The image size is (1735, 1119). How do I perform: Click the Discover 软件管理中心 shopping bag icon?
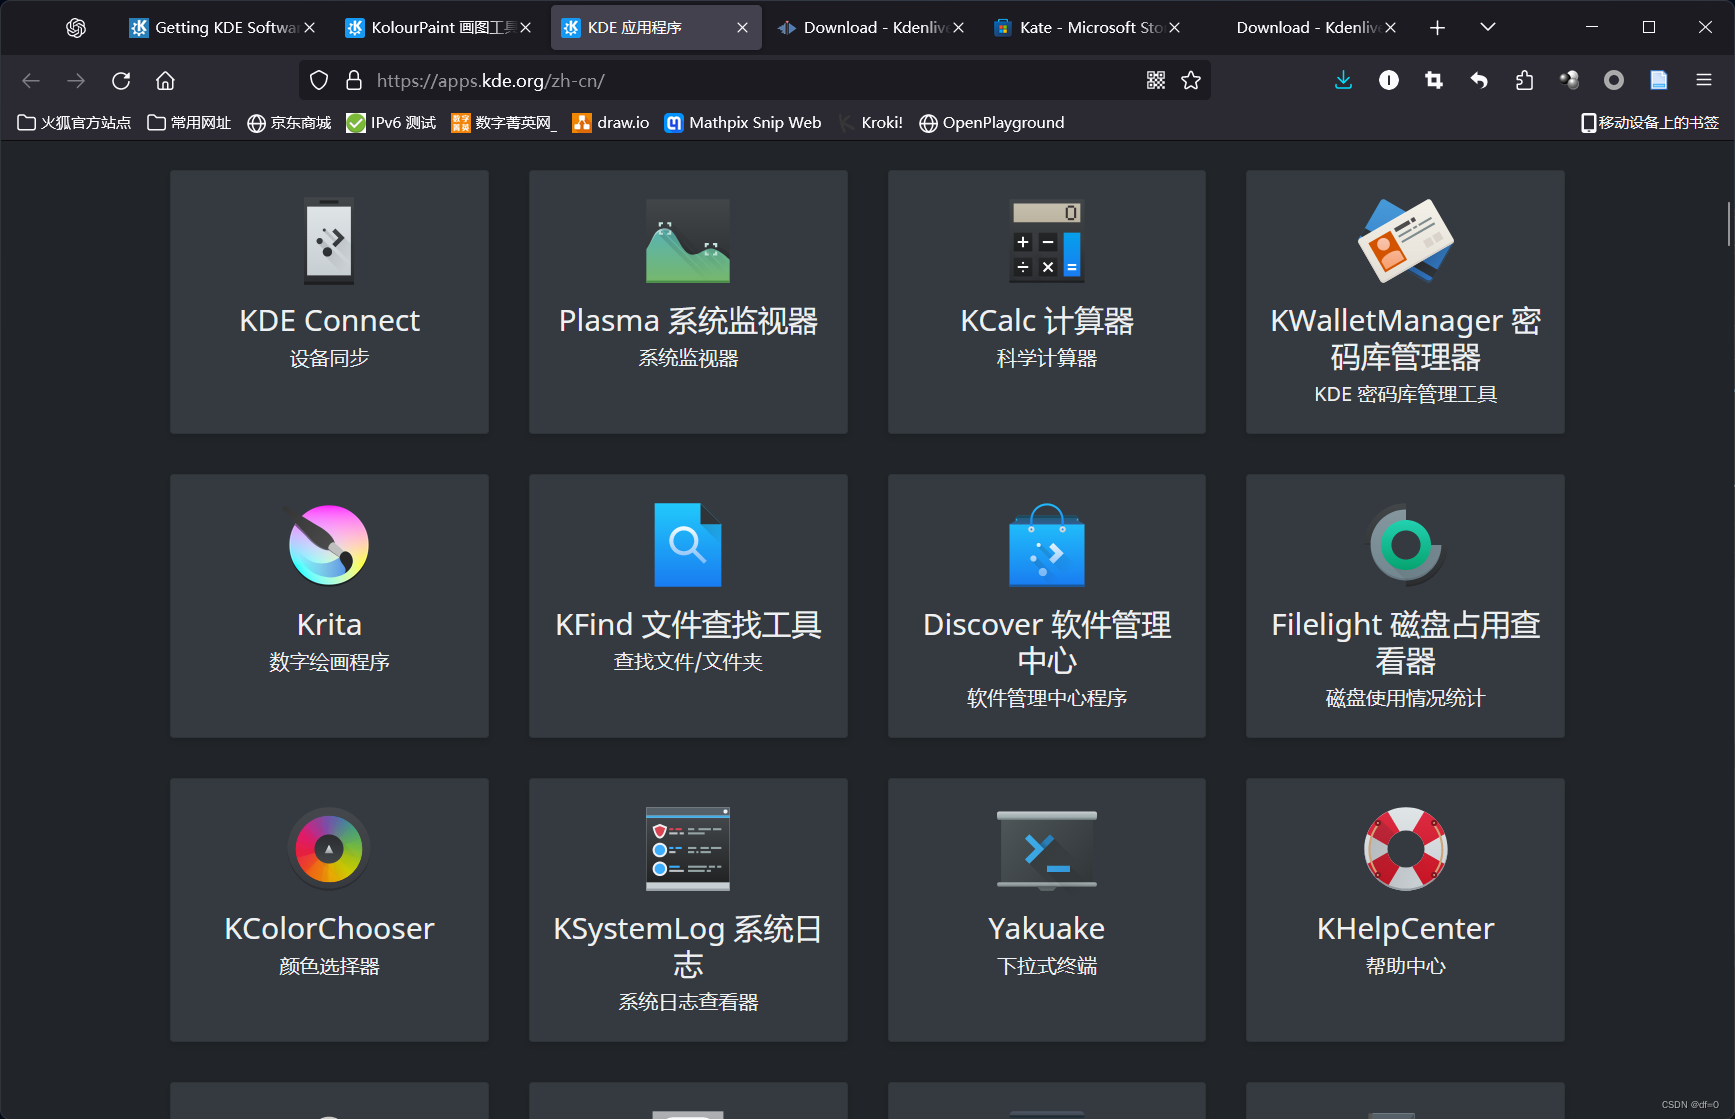[x=1046, y=546]
